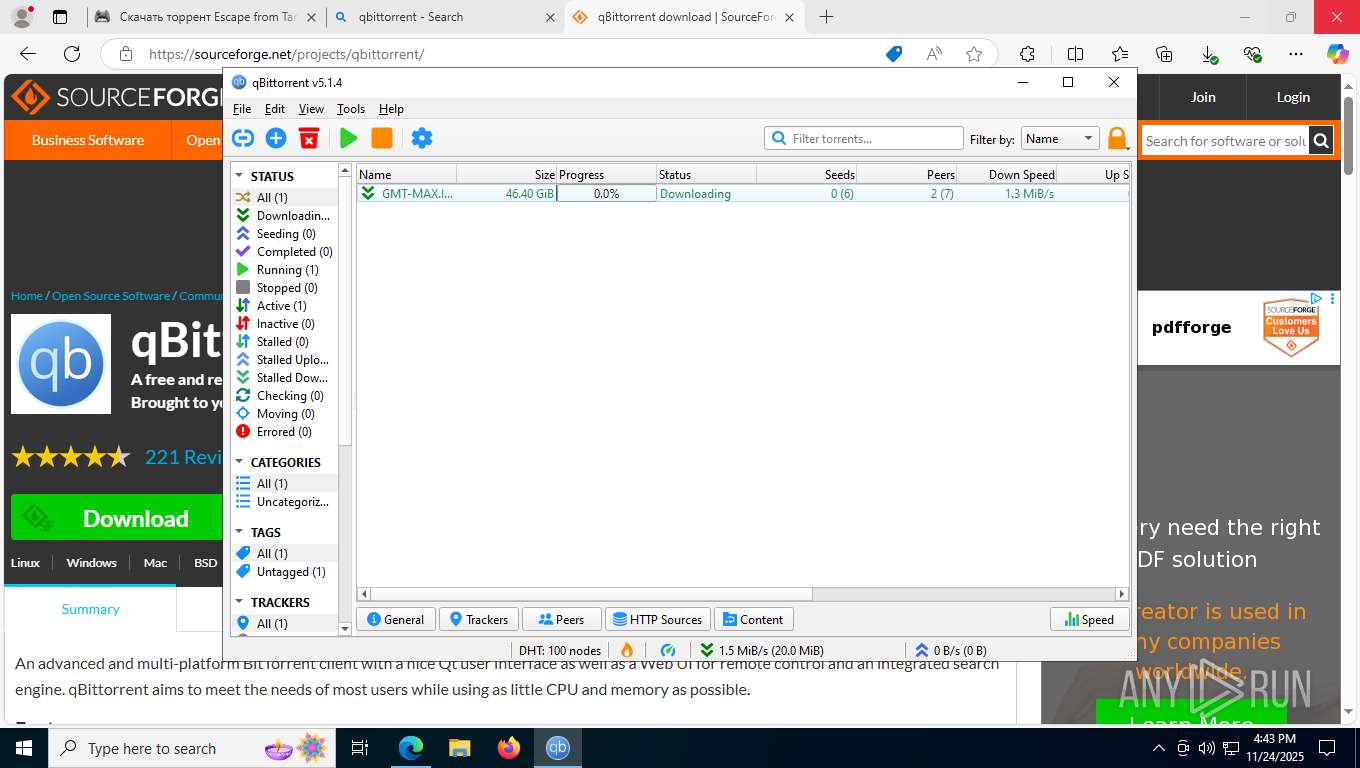Switch to the Trackers tab
1360x768 pixels.
(x=479, y=619)
